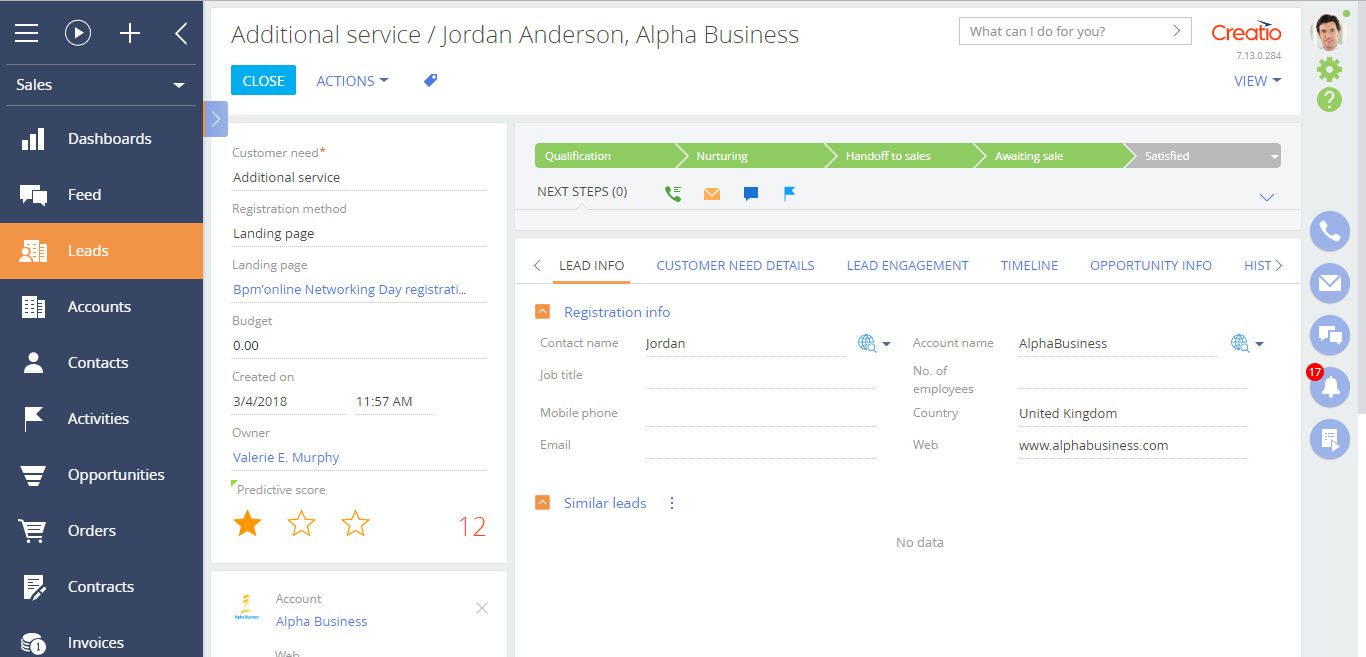Click the Account name web enrichment icon
The height and width of the screenshot is (657, 1366).
[1240, 343]
